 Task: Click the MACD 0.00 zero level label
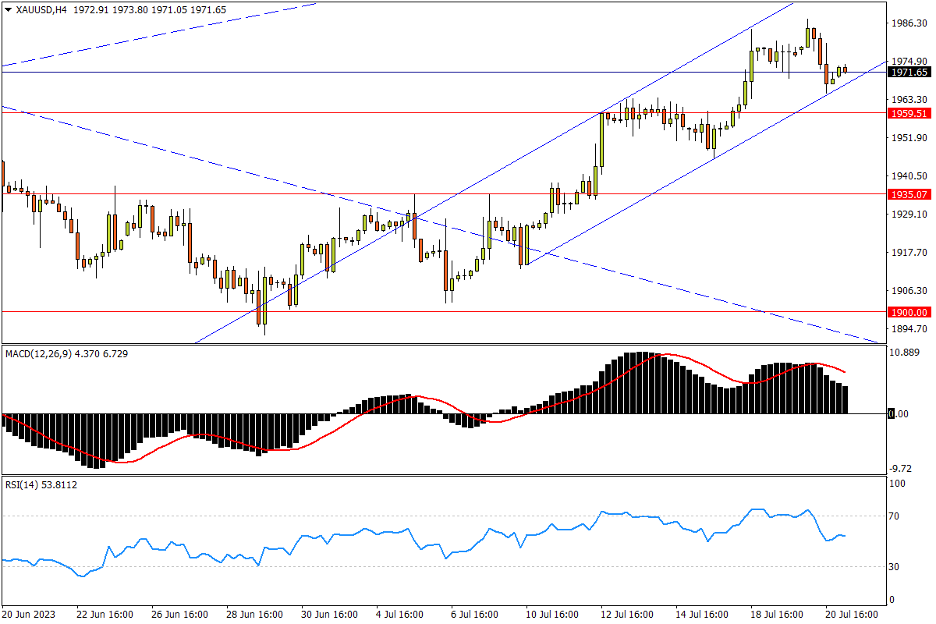click(902, 414)
